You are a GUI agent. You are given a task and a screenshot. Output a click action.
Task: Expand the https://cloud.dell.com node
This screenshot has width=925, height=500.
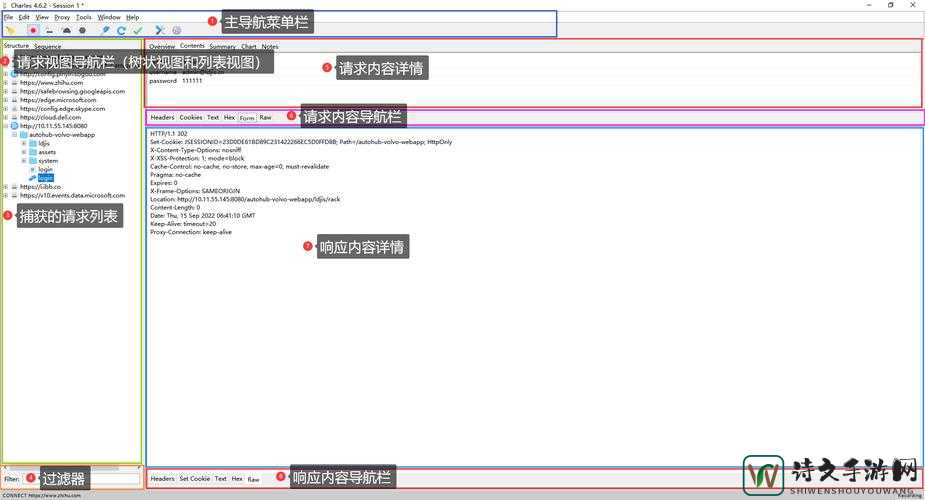(6, 117)
